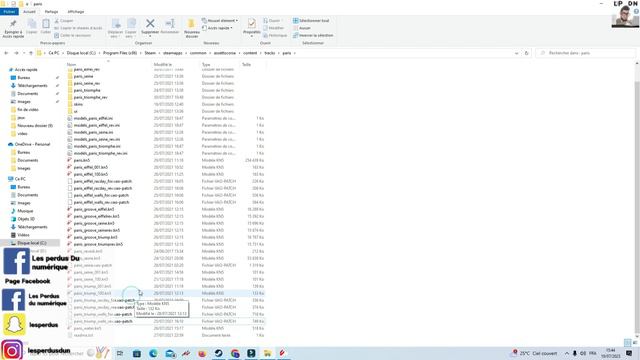Image resolution: width=640 pixels, height=360 pixels.
Task: Select file paris_eiffel_001.kn5
Action: point(91,167)
